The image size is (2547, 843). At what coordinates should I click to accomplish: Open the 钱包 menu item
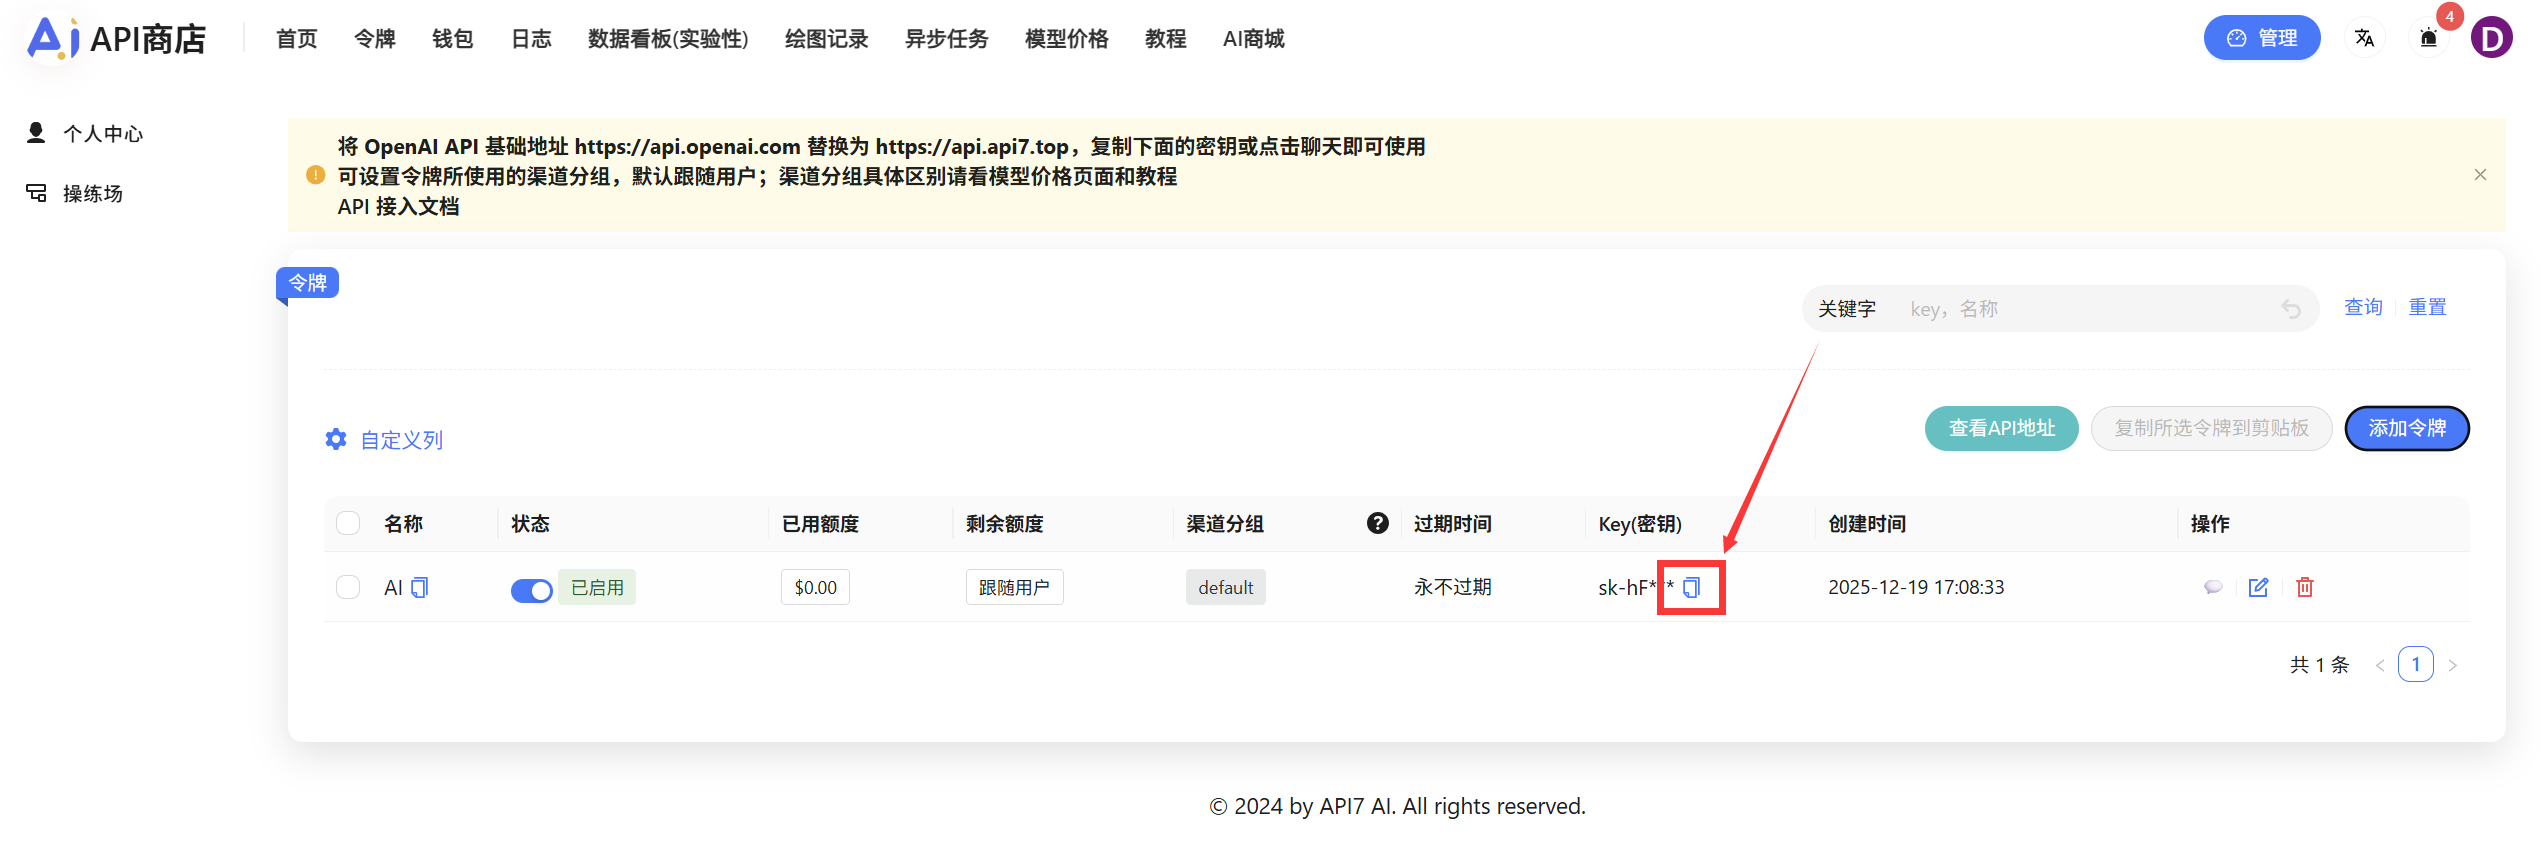point(452,39)
